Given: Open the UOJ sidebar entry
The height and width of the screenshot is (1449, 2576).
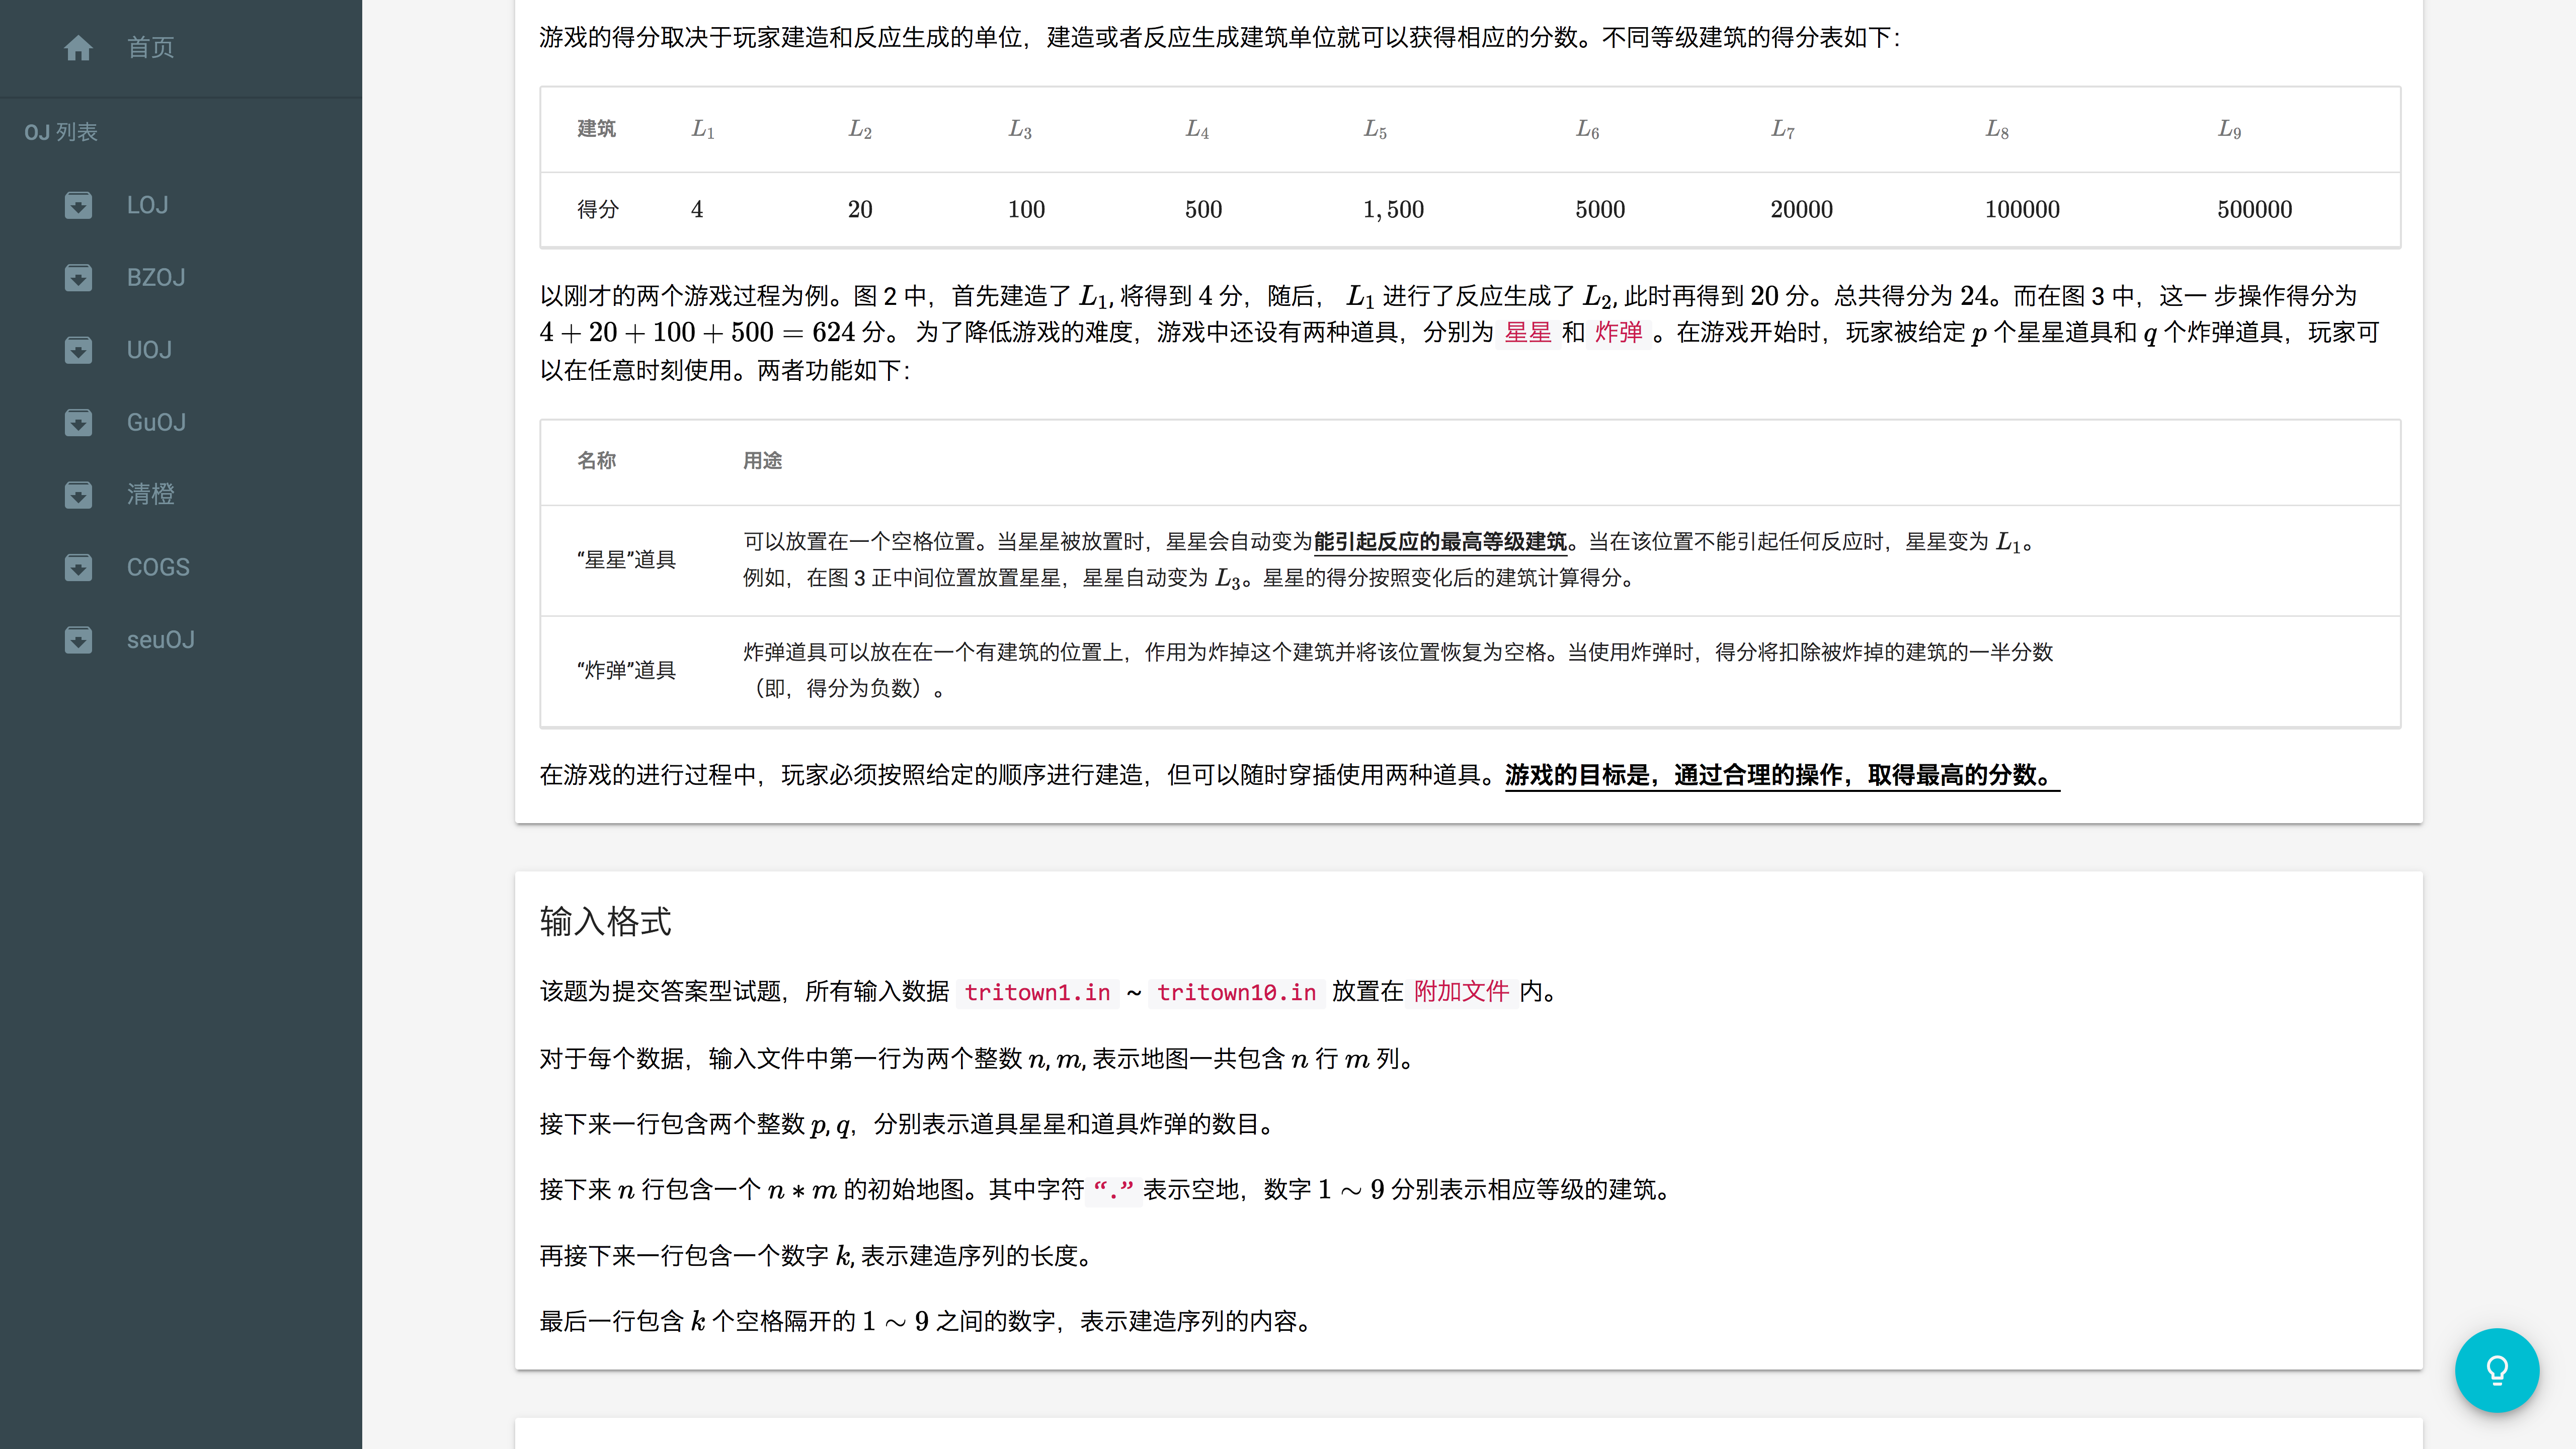Looking at the screenshot, I should tap(149, 350).
